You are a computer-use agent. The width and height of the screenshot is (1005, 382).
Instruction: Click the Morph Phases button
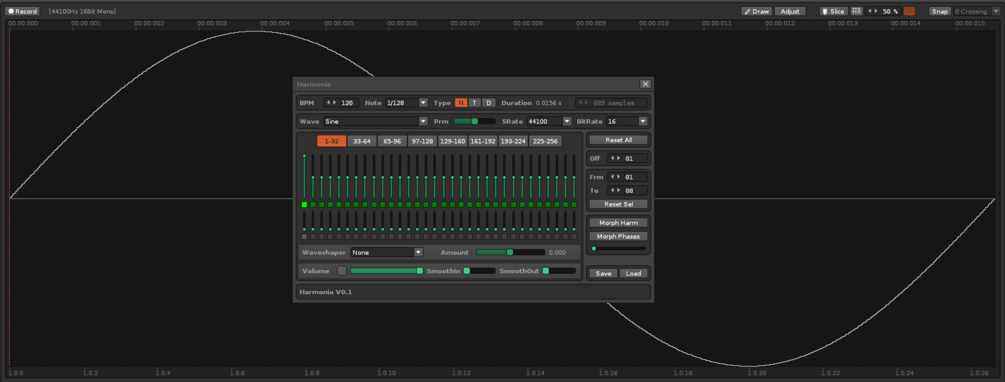click(x=619, y=237)
